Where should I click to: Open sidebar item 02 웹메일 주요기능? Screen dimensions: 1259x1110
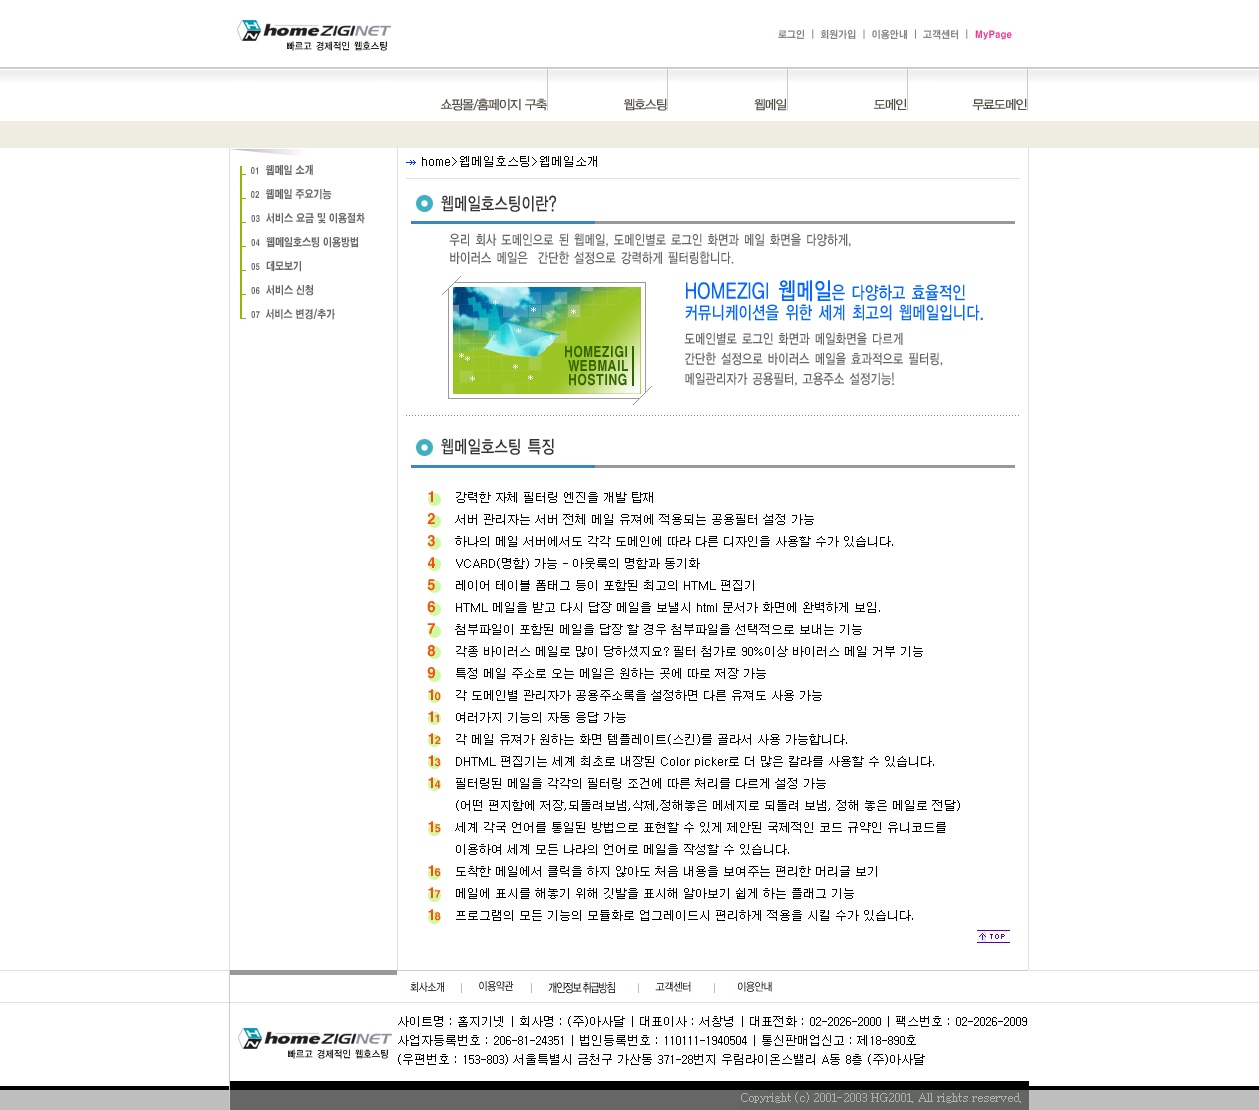point(297,194)
